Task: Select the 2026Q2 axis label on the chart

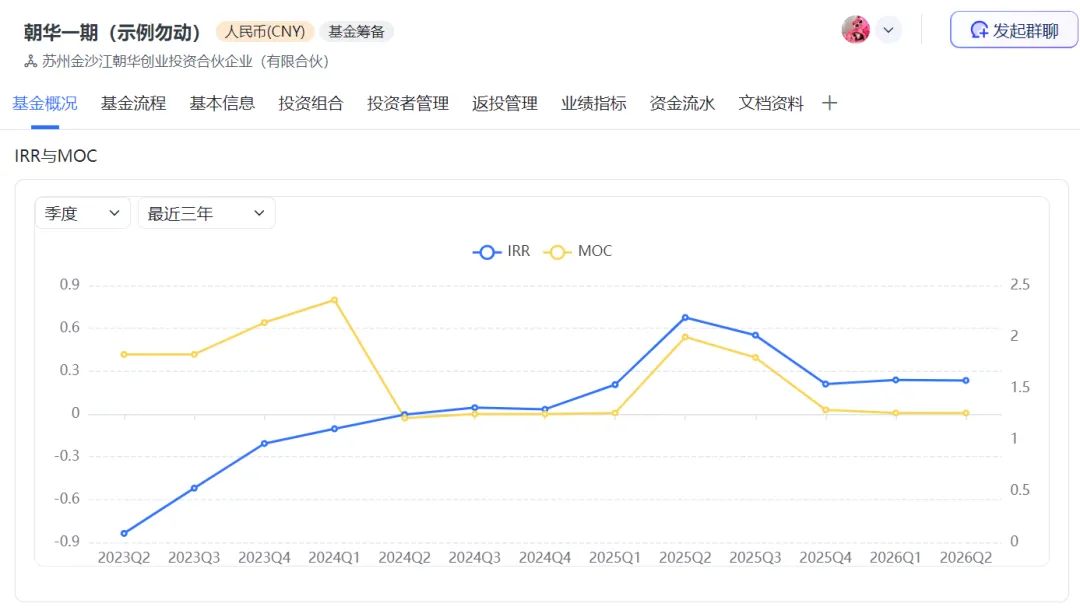Action: pos(964,557)
